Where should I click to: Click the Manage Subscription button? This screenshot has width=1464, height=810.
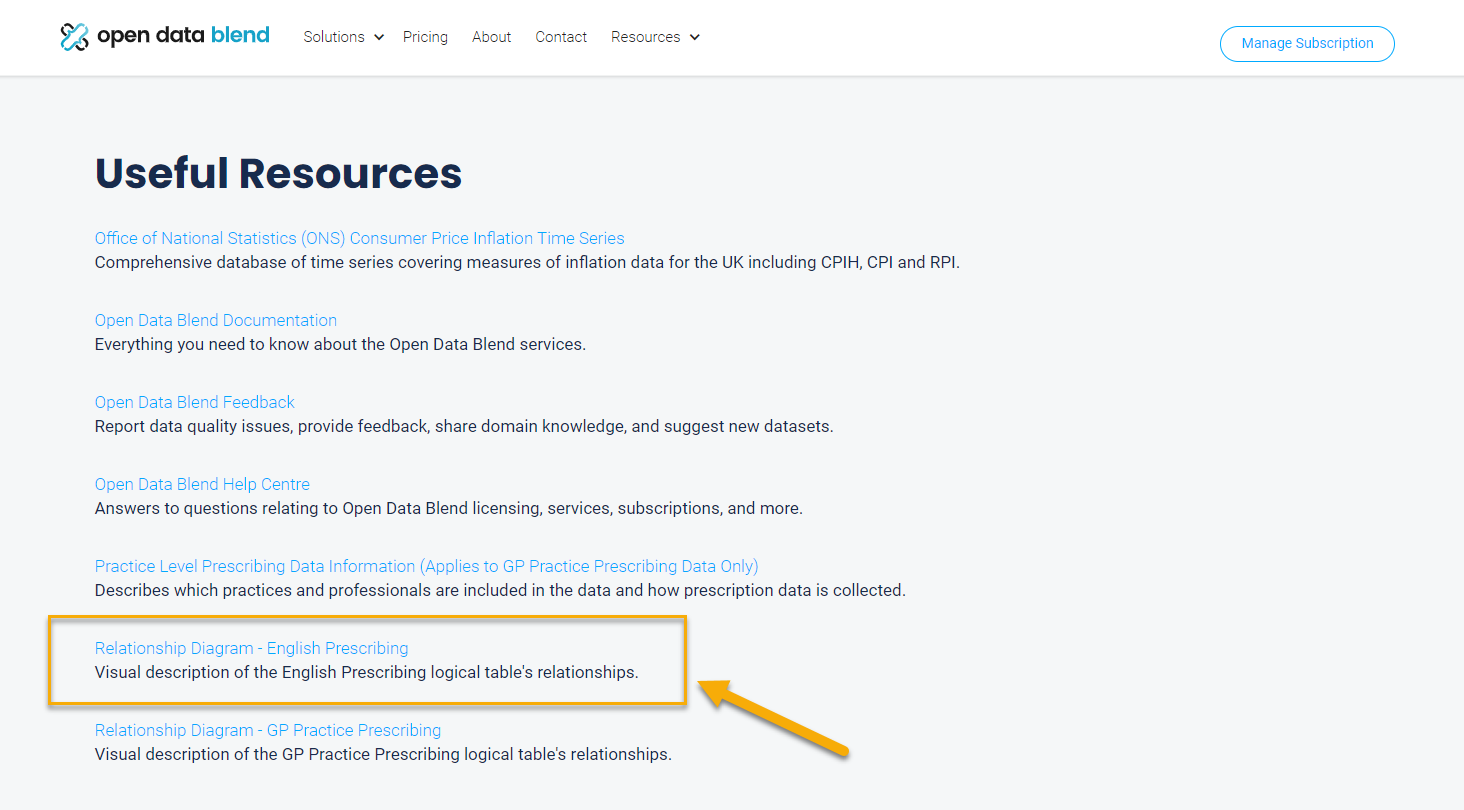pos(1307,43)
